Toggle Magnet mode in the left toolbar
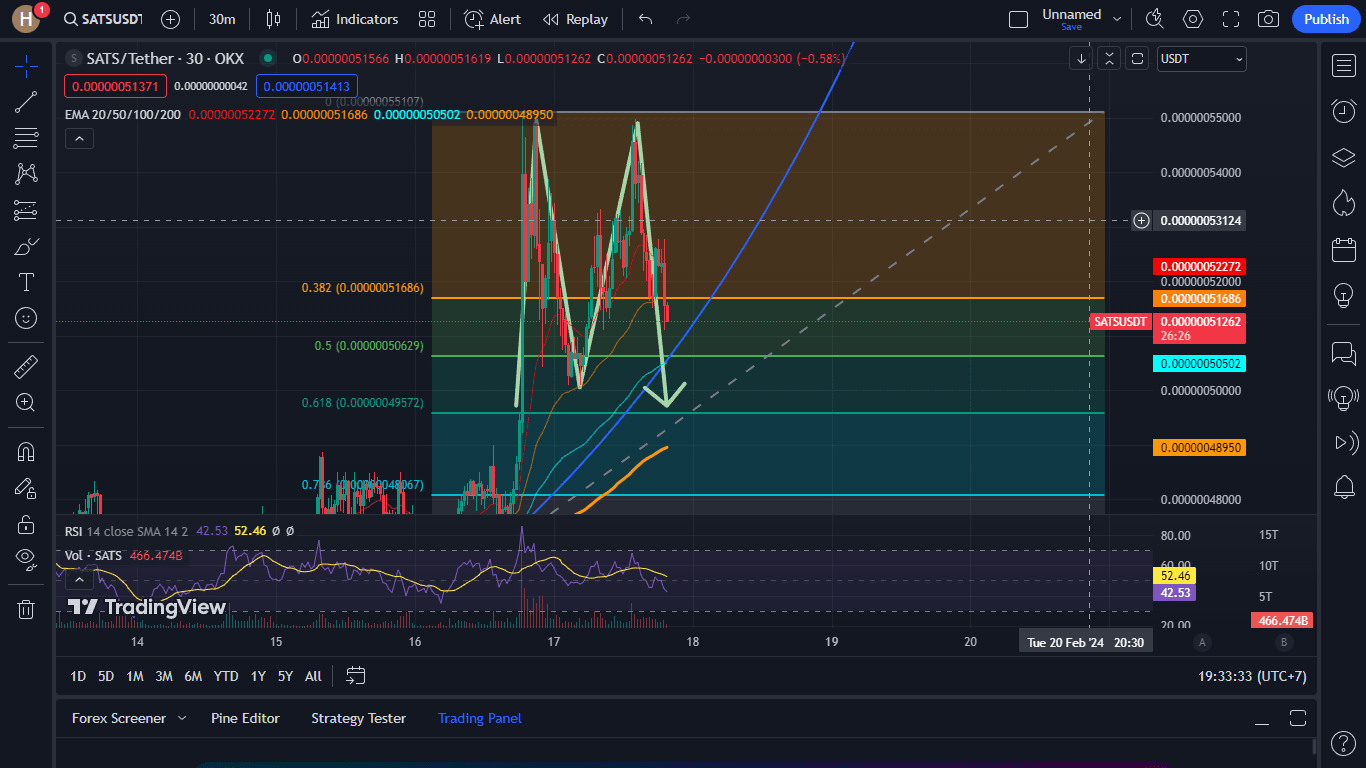 25,450
